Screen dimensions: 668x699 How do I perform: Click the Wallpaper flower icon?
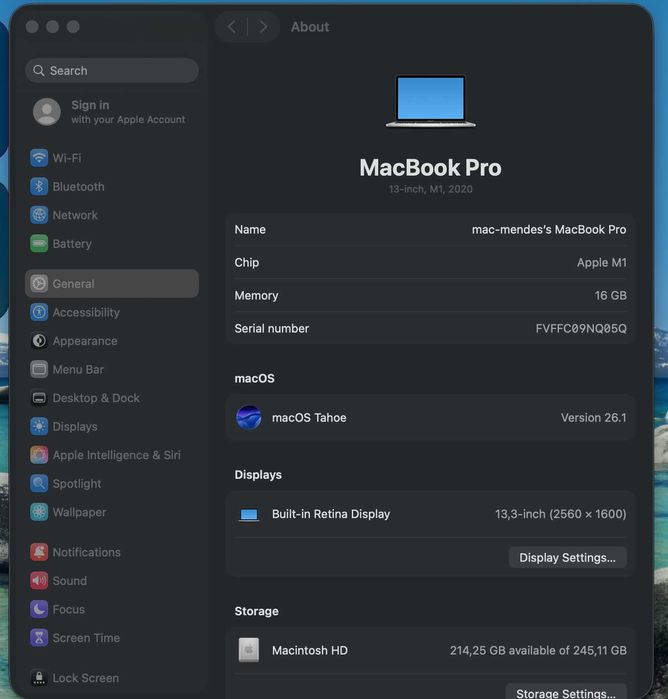39,512
